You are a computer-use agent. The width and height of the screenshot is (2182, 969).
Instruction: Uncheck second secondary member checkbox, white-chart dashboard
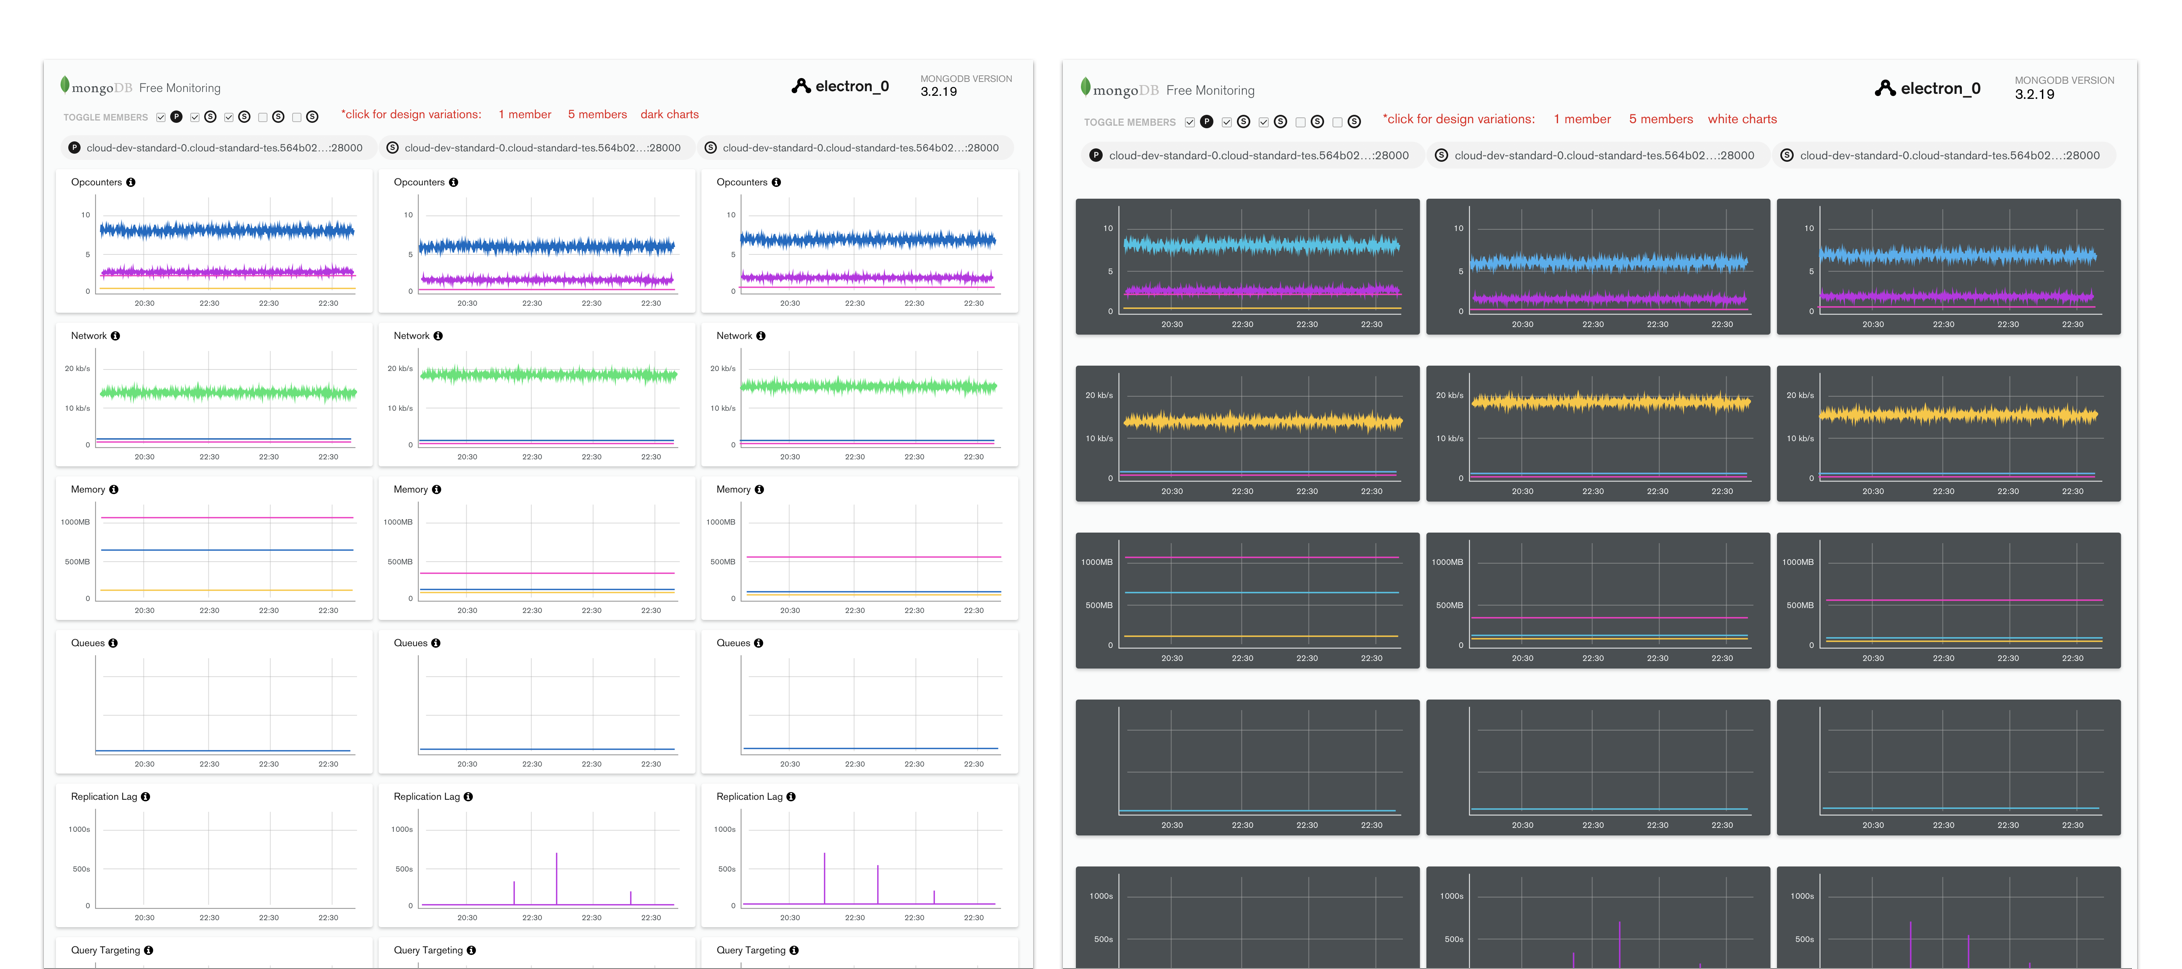click(229, 118)
